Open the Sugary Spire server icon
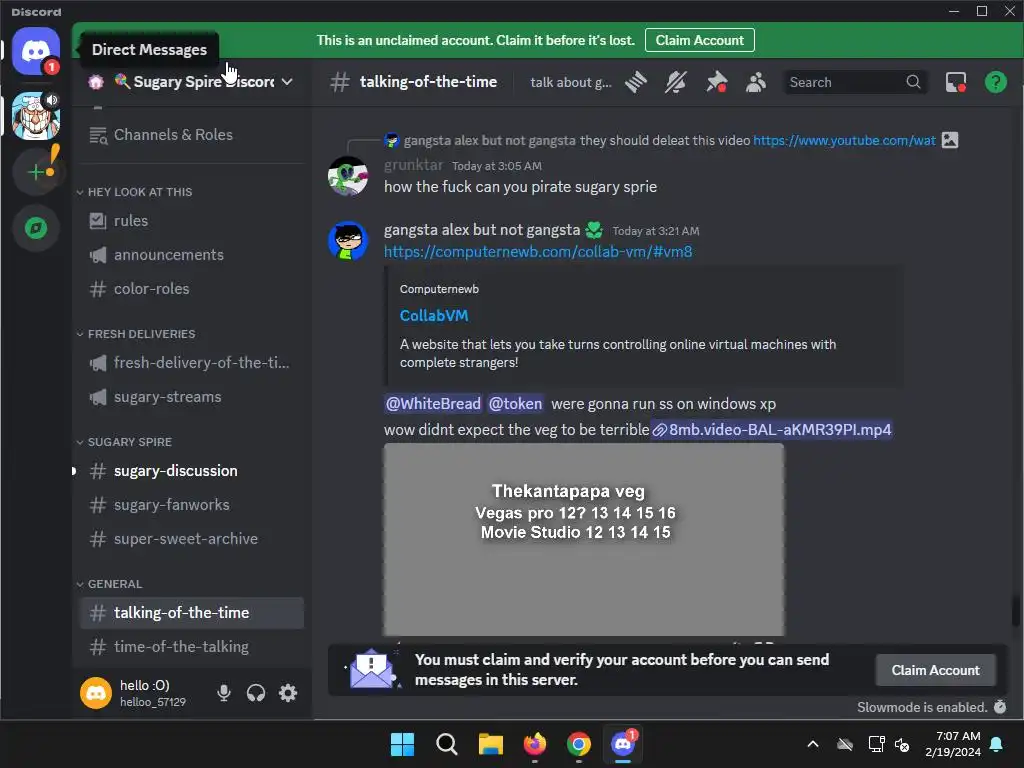The image size is (1024, 768). tap(36, 116)
